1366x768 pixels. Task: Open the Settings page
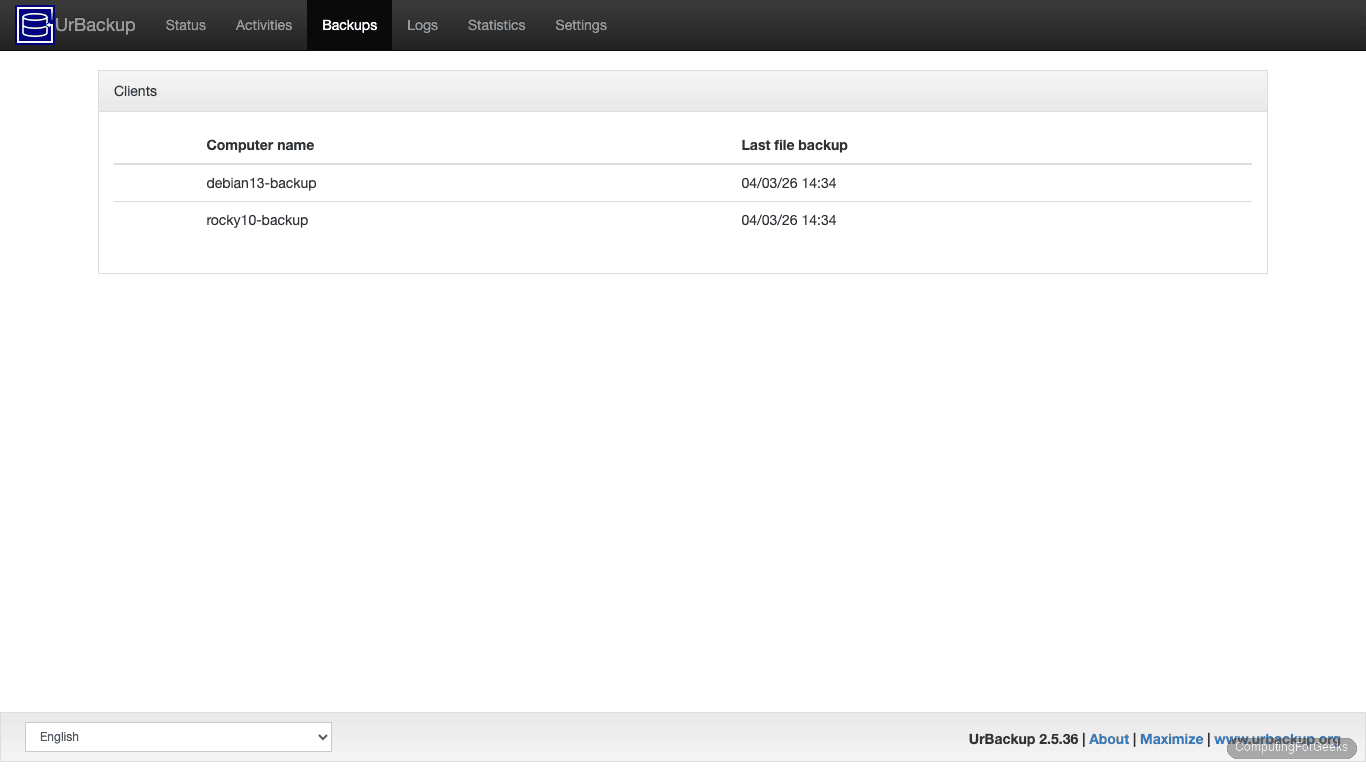tap(581, 25)
